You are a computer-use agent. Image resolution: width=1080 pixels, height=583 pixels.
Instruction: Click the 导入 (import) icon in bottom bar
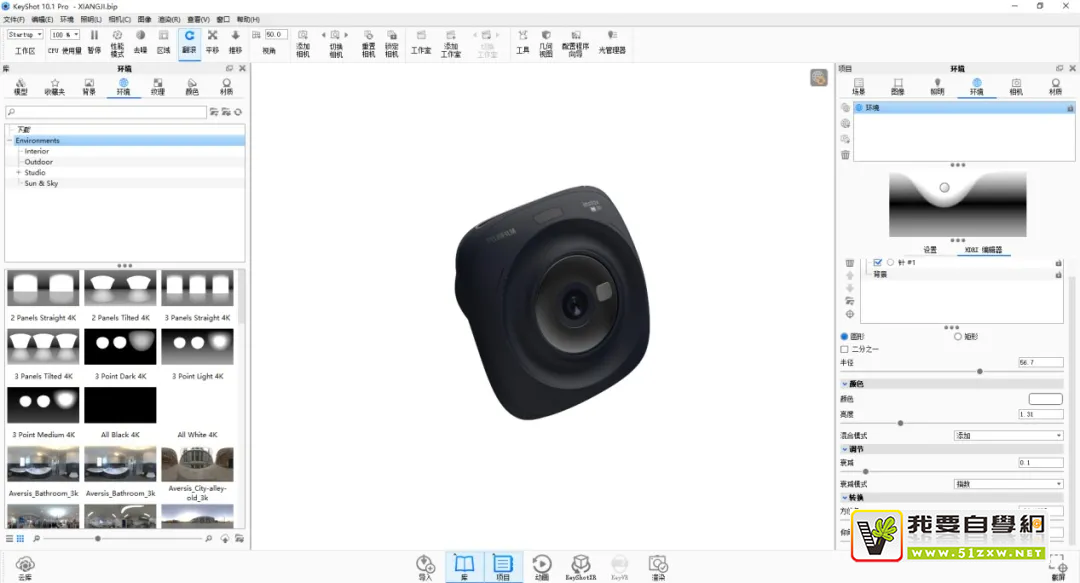pyautogui.click(x=426, y=567)
